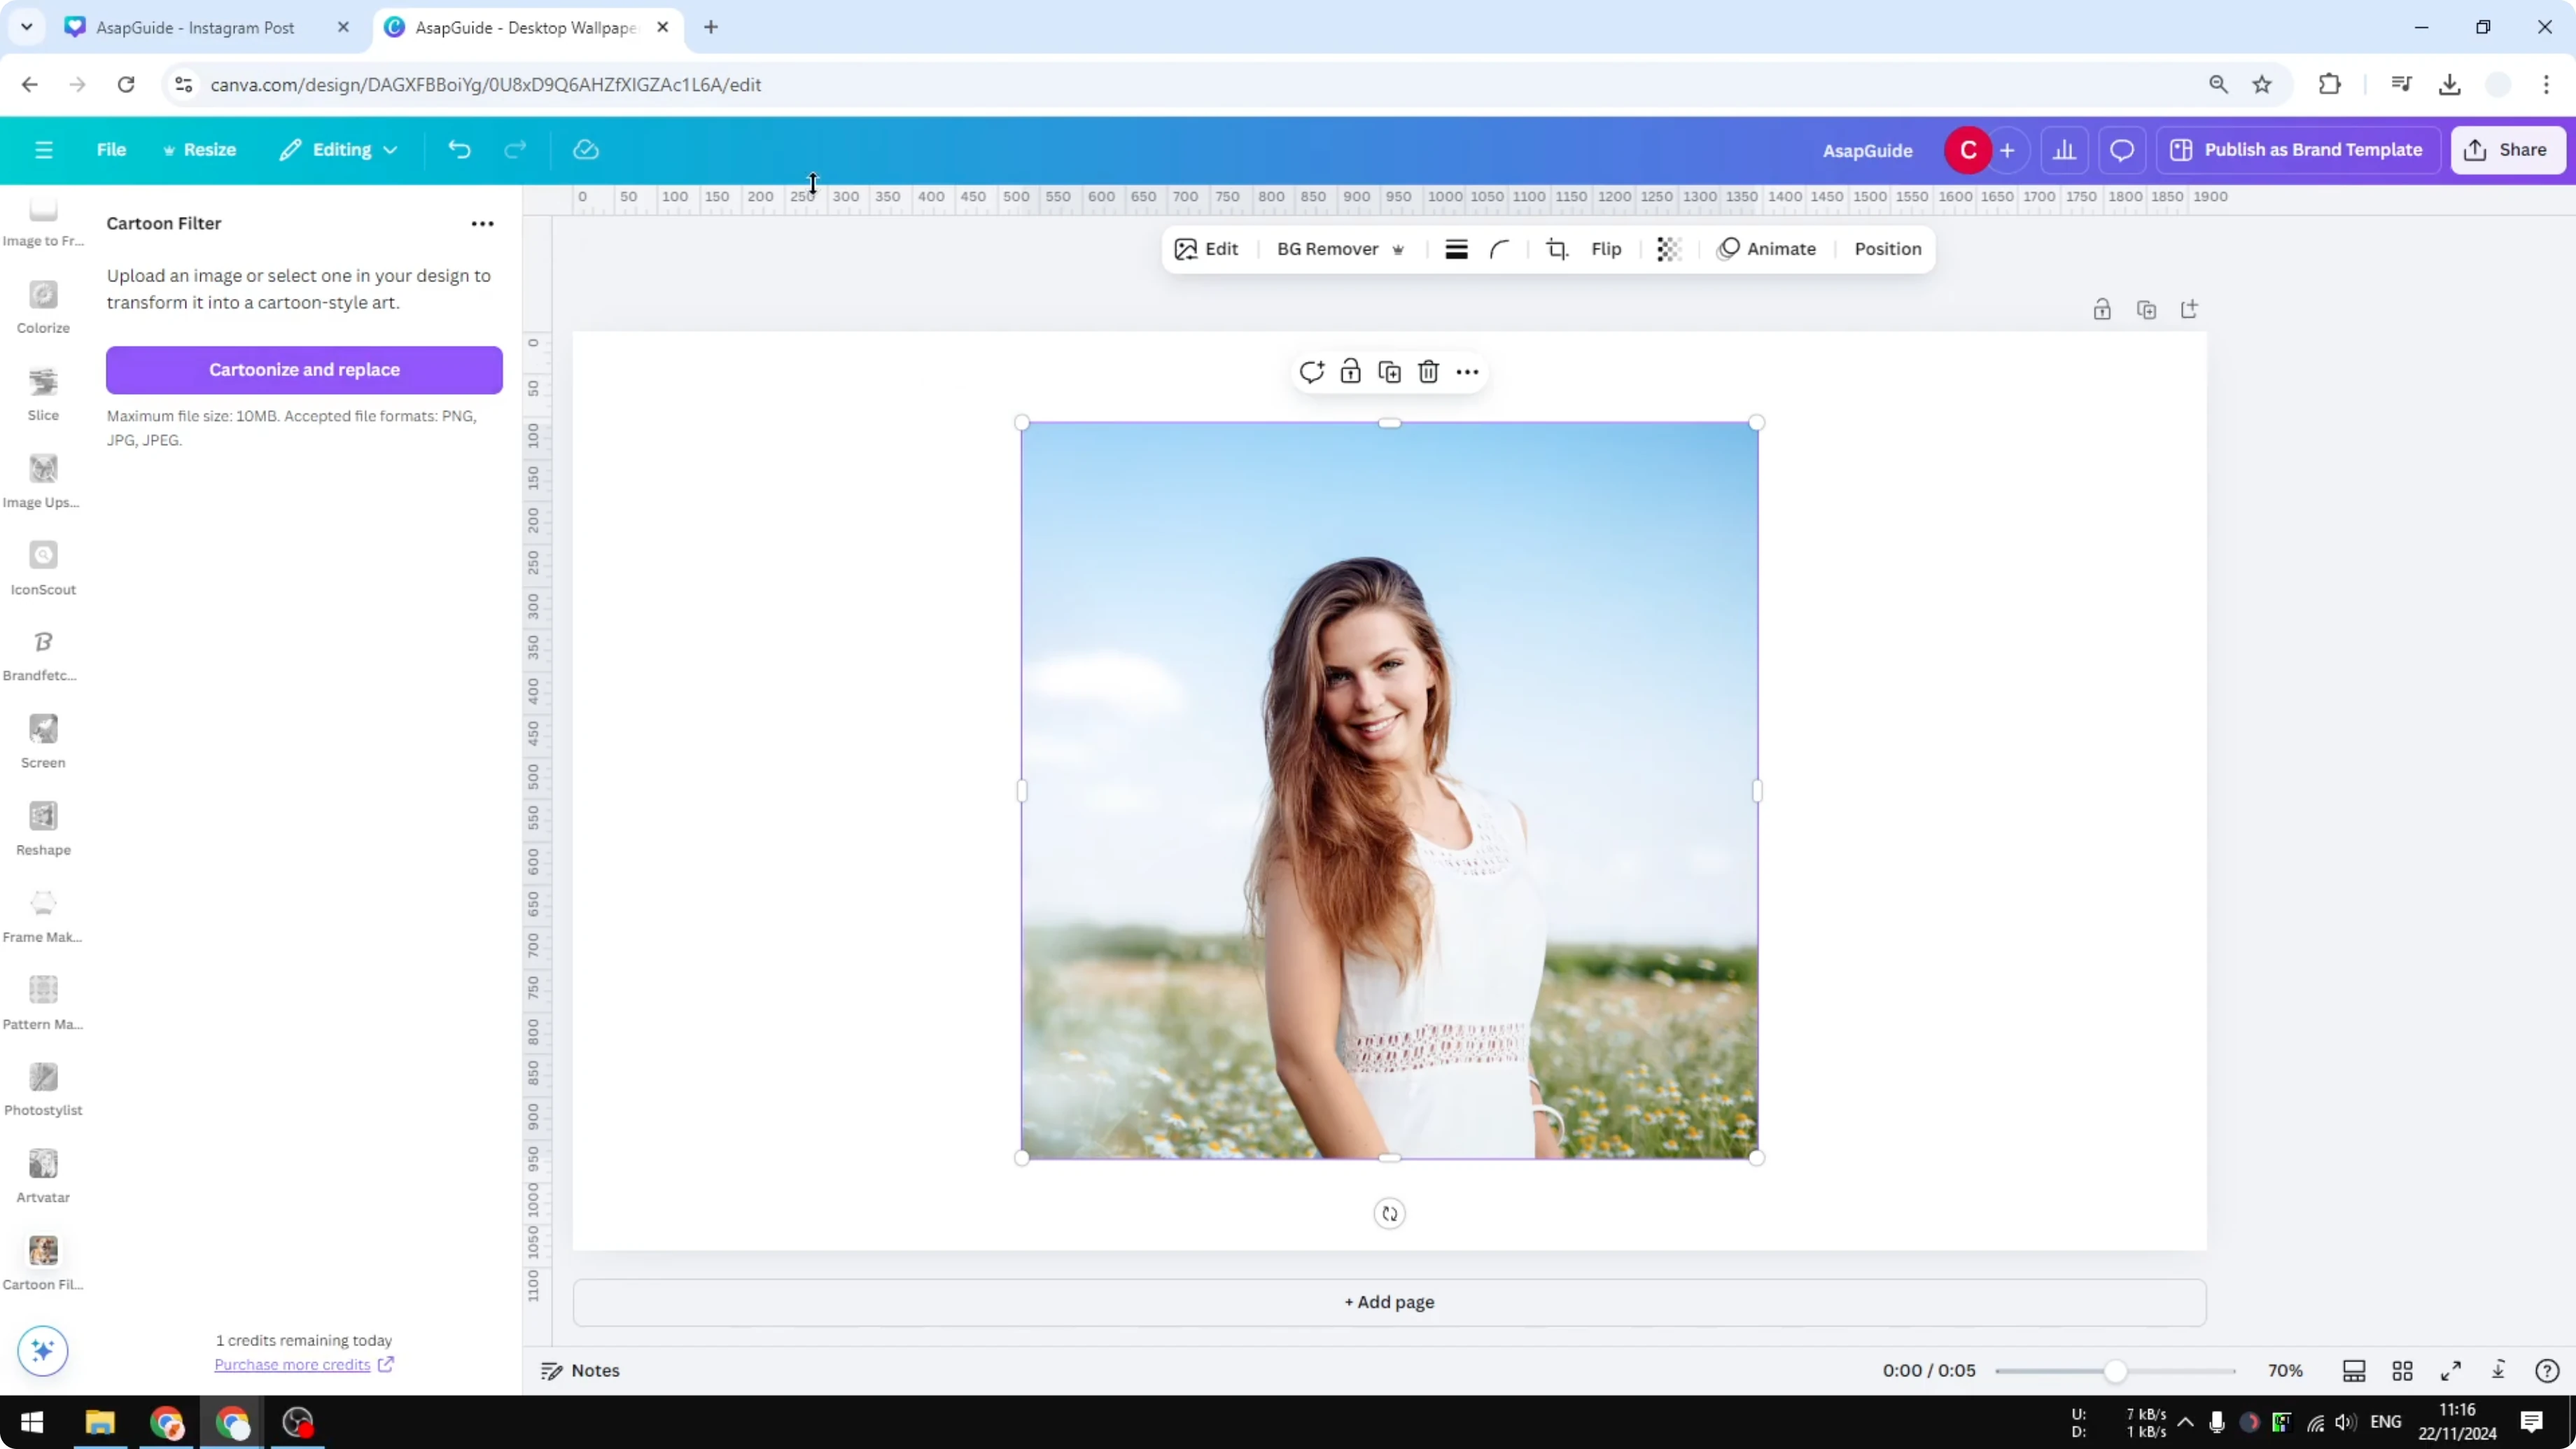The width and height of the screenshot is (2576, 1449).
Task: Select the Crop tool in the image toolbar
Action: [1557, 249]
